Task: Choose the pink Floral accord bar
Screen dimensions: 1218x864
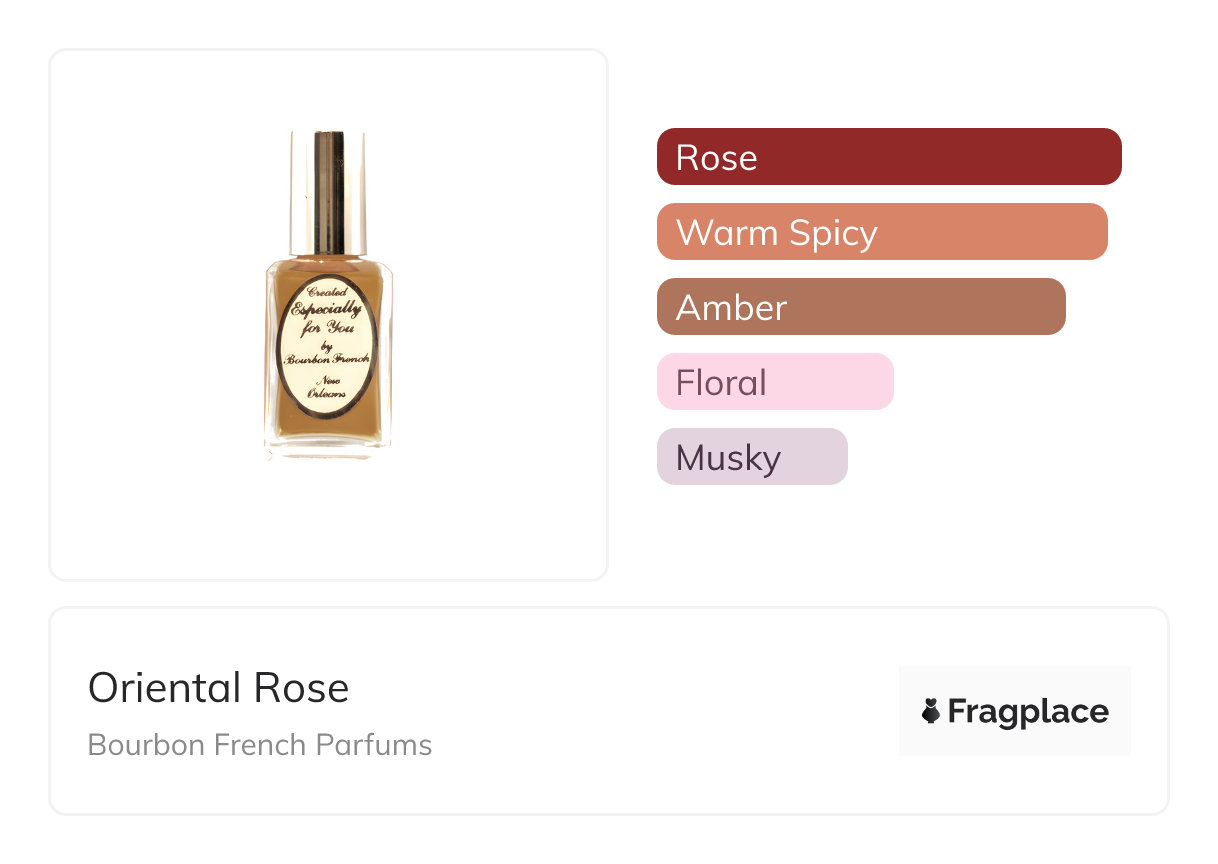Action: coord(774,382)
